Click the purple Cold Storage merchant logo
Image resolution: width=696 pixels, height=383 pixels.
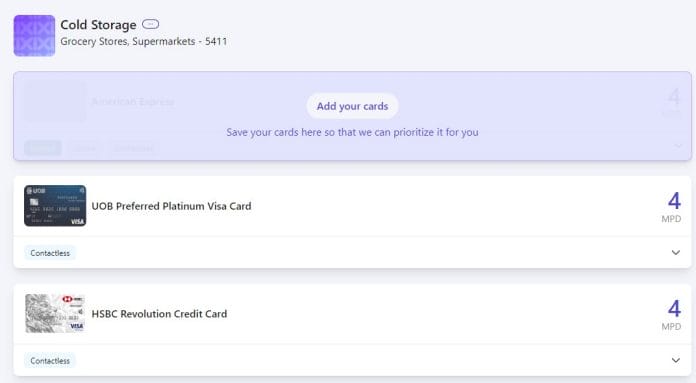point(34,36)
